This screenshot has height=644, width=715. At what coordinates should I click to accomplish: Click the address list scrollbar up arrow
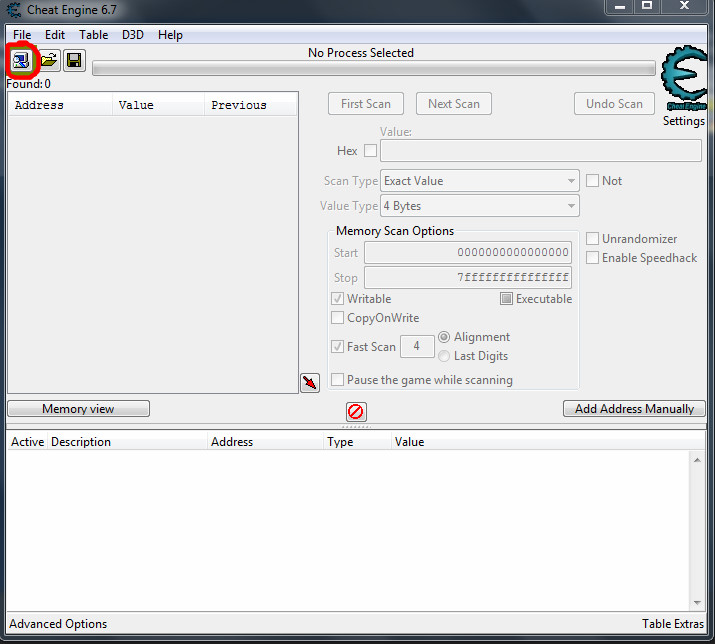tap(697, 460)
